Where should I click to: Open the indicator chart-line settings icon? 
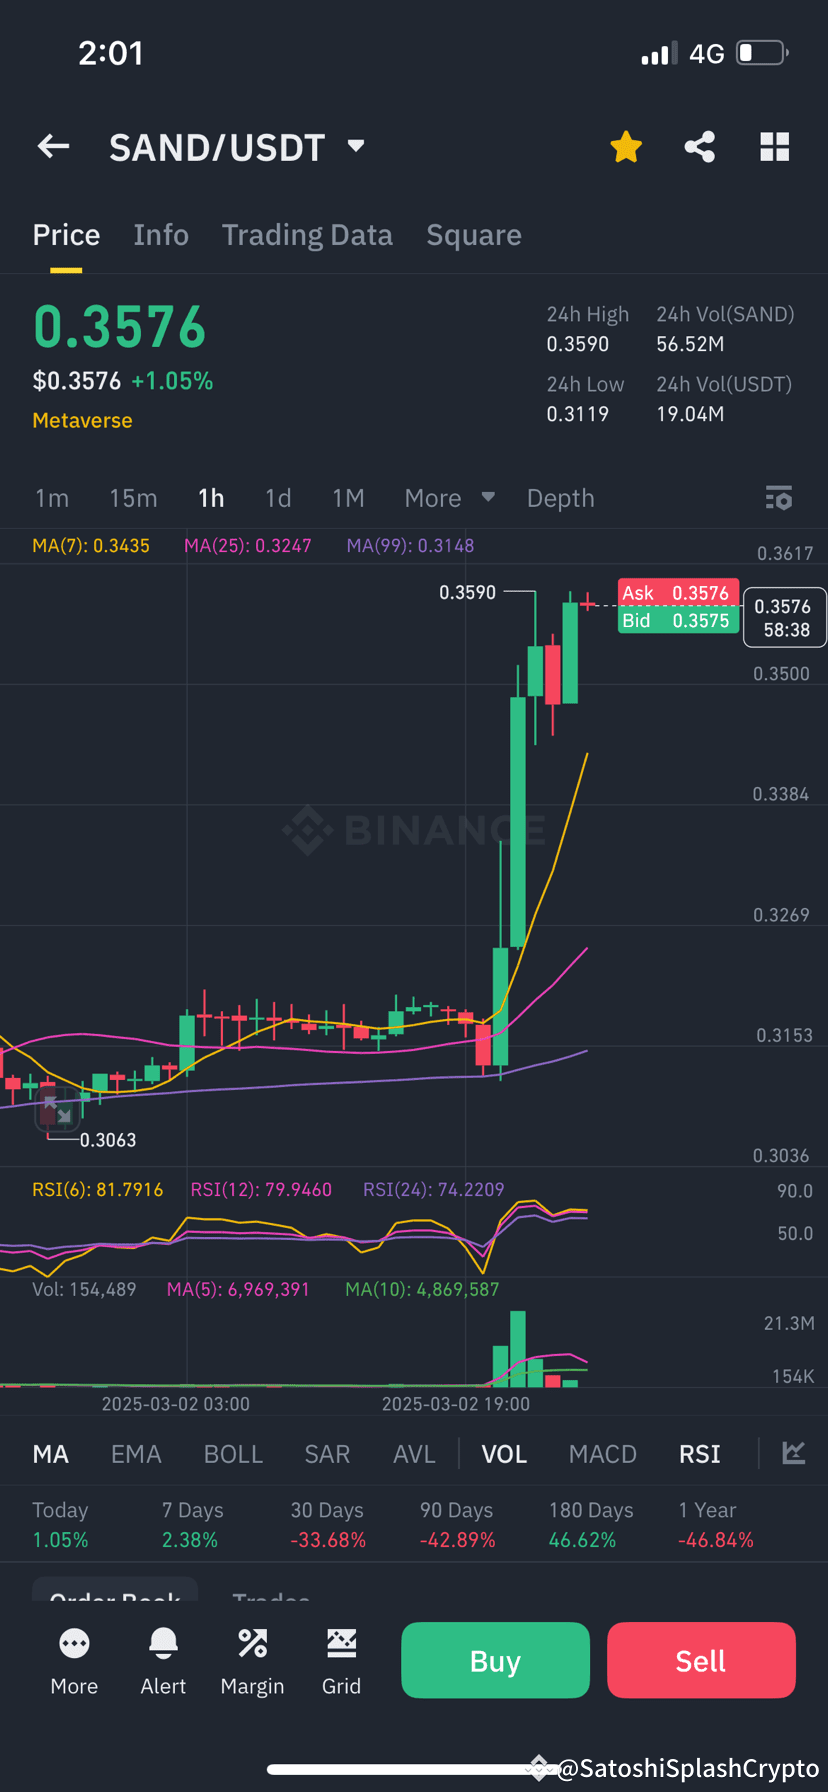tap(794, 1453)
